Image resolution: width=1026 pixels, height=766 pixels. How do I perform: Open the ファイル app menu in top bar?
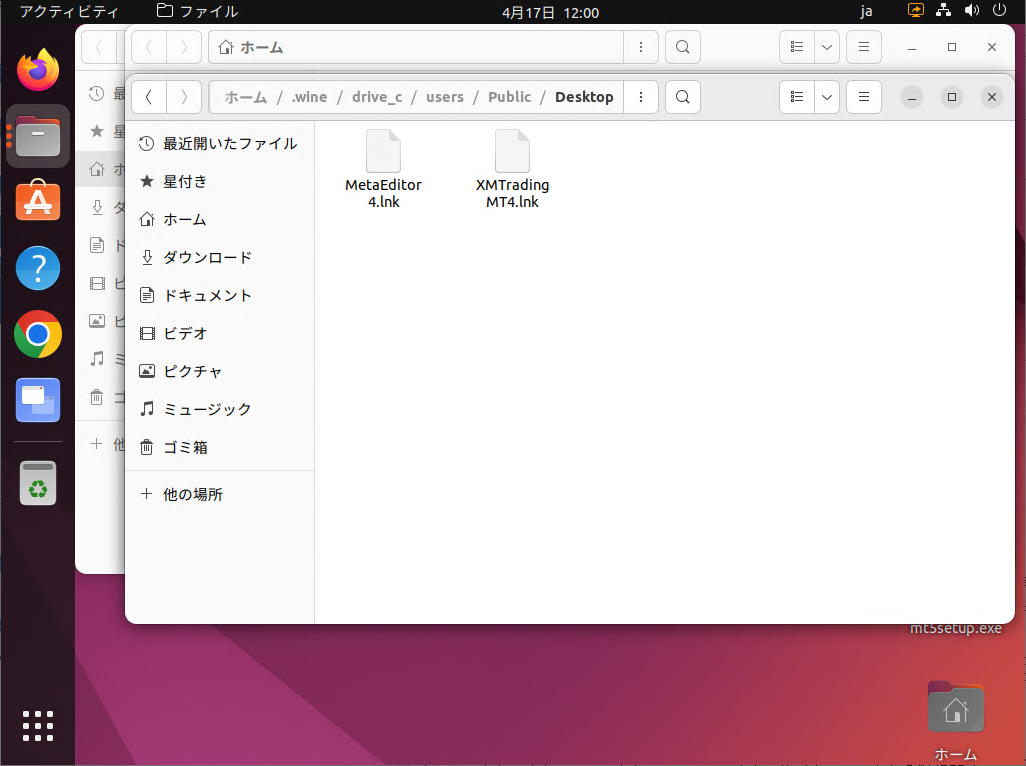click(198, 12)
